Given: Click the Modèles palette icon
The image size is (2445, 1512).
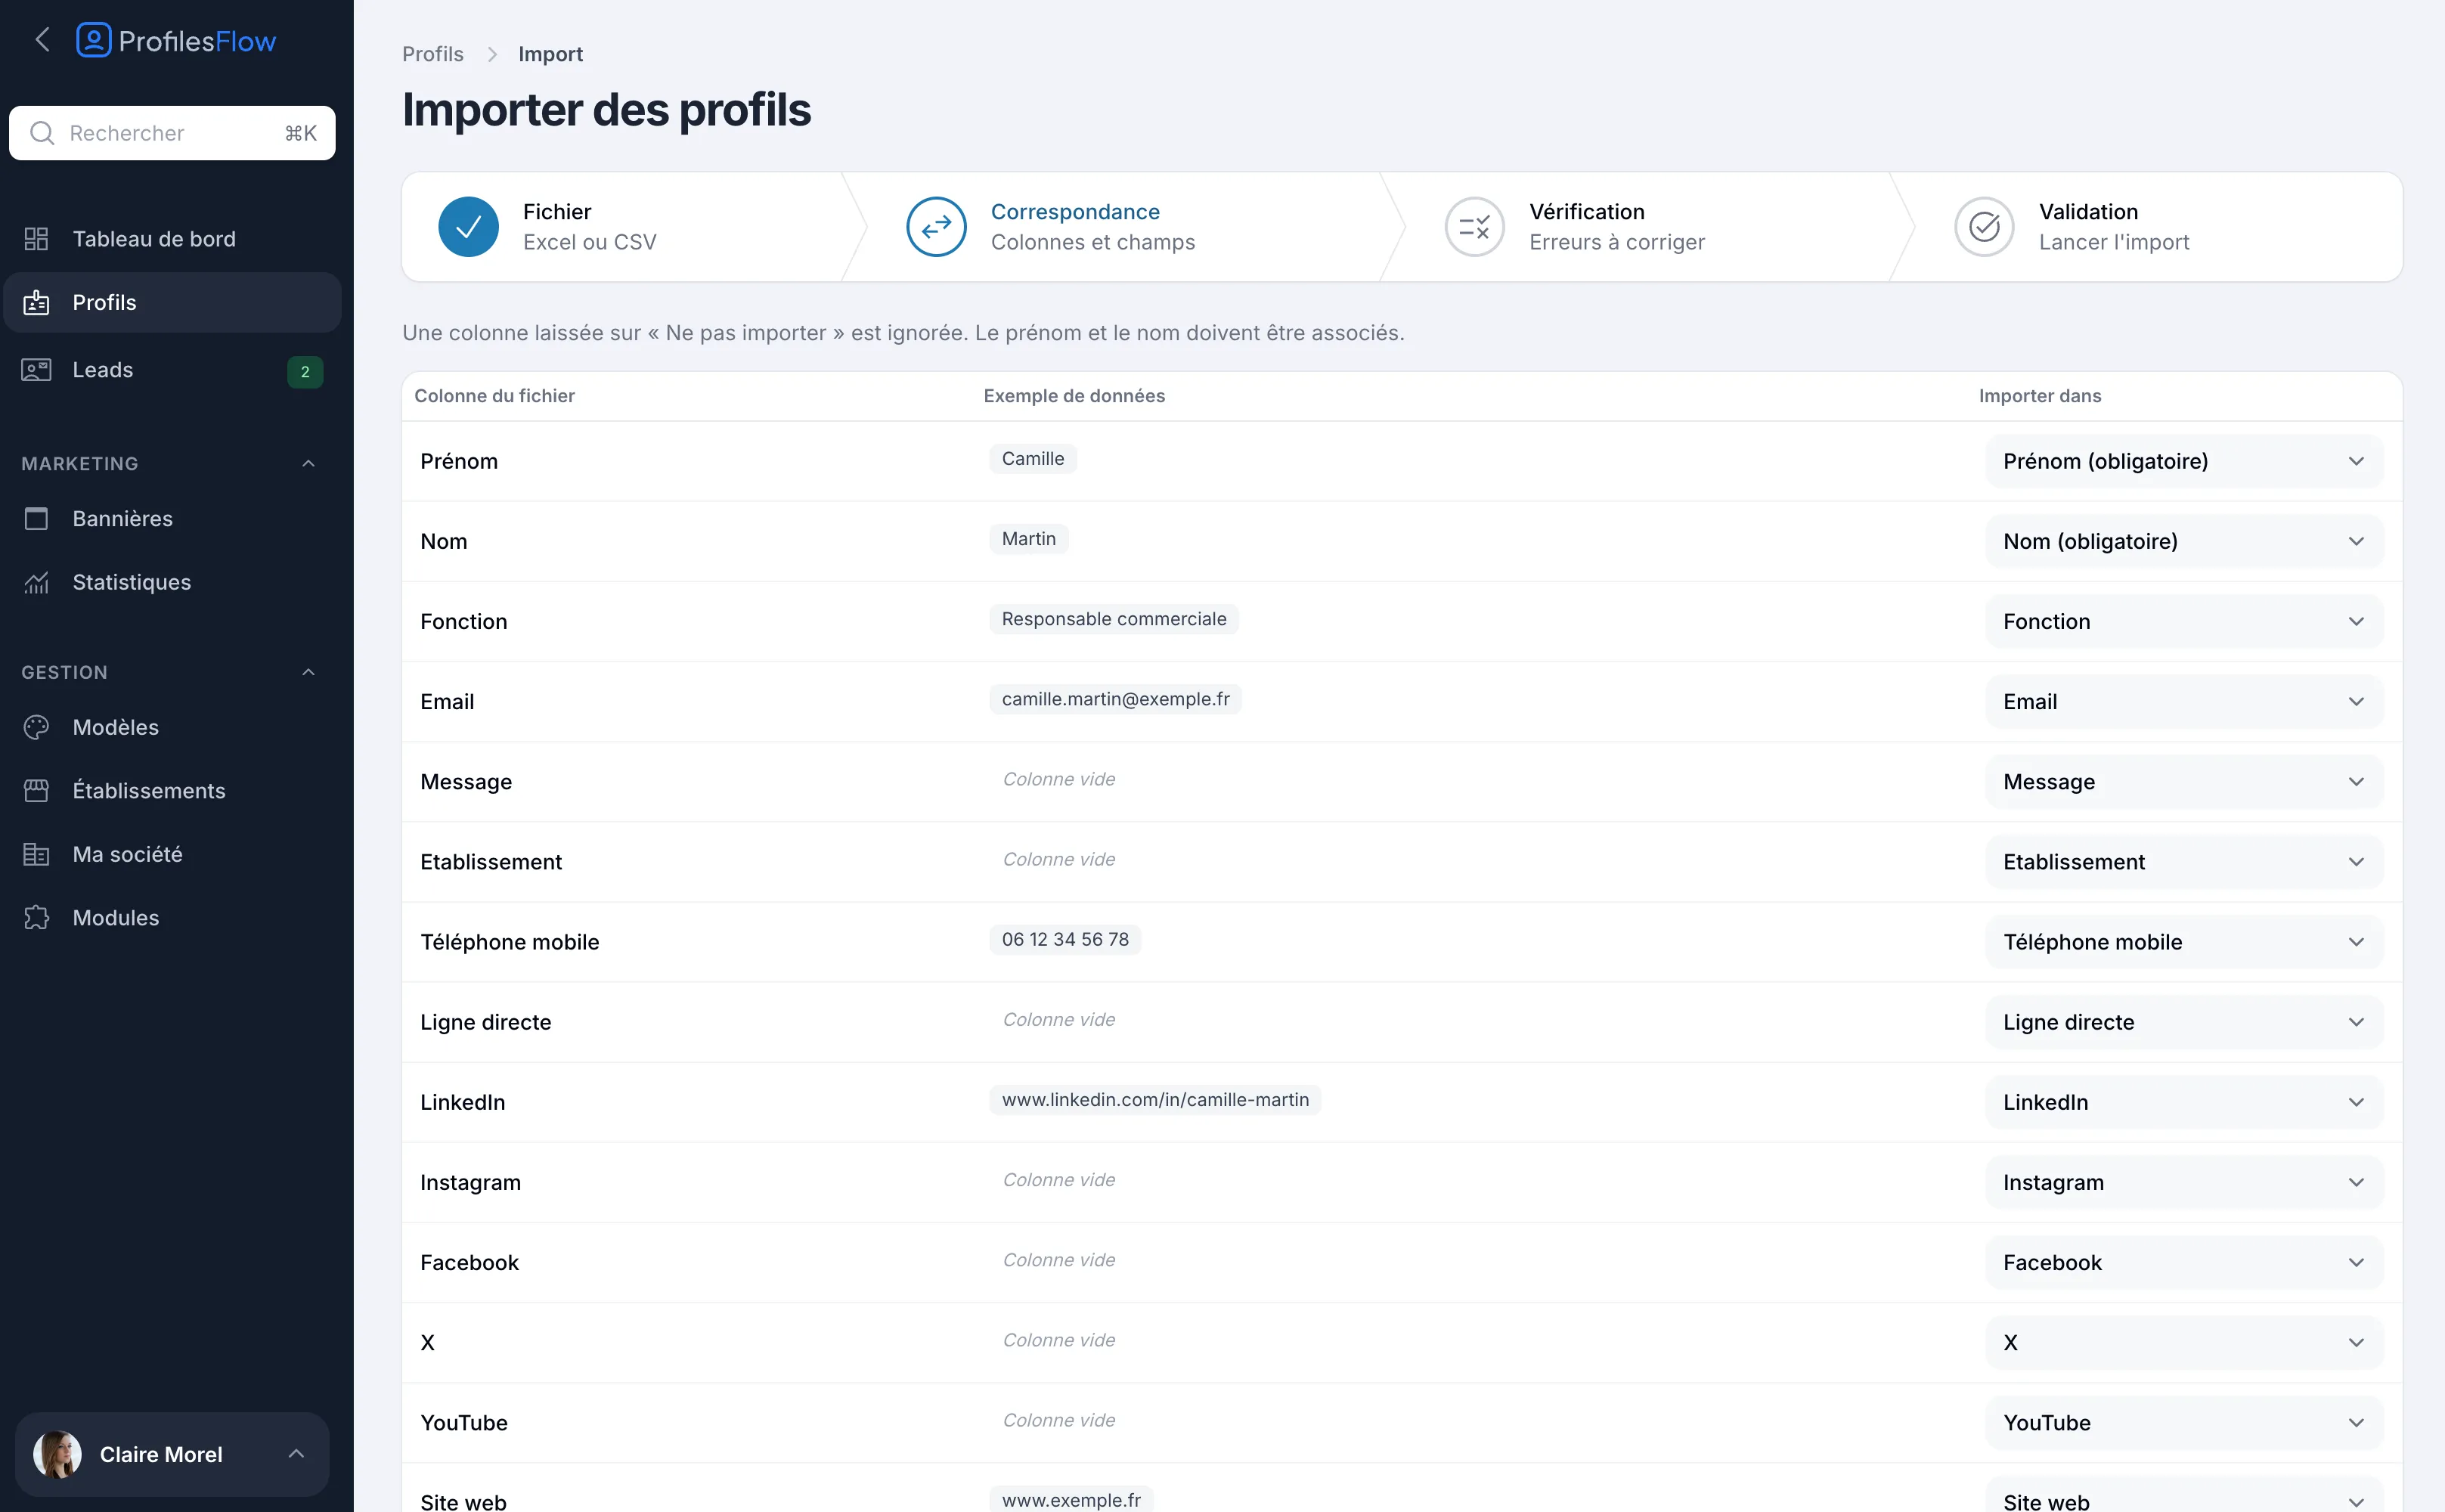Looking at the screenshot, I should coord(36,727).
